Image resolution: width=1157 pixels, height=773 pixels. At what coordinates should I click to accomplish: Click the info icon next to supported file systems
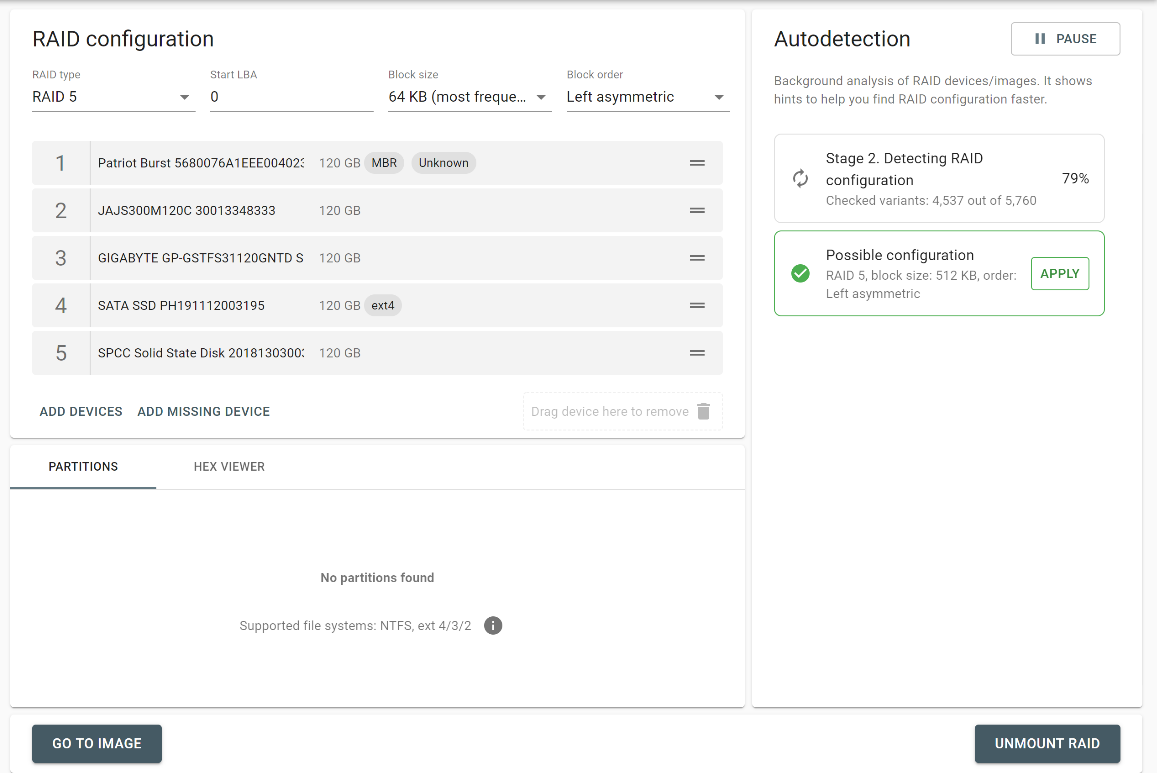[x=493, y=625]
